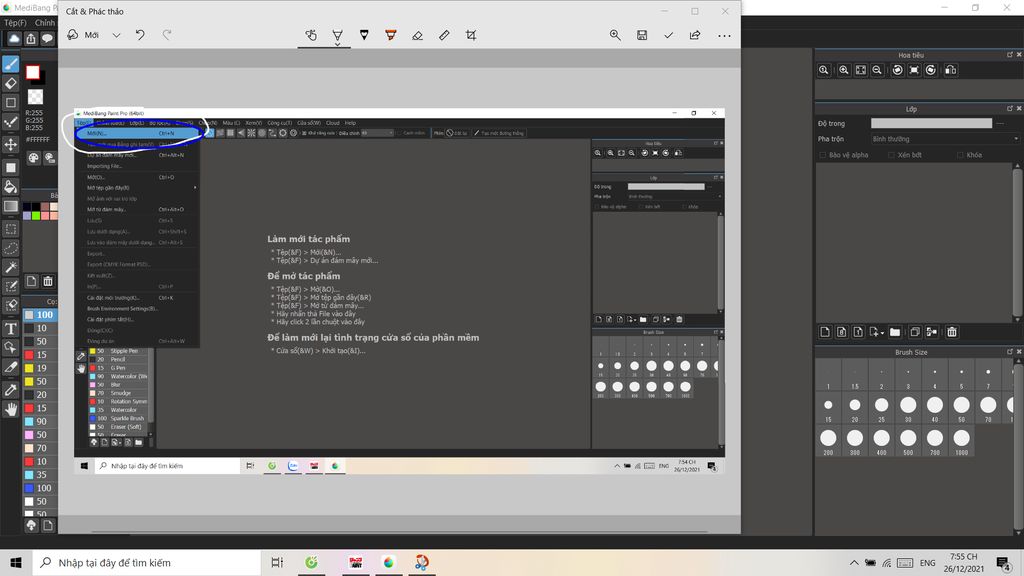Open the Chỉnh menu in MediBang
Screen dimensions: 1024x576
45,22
